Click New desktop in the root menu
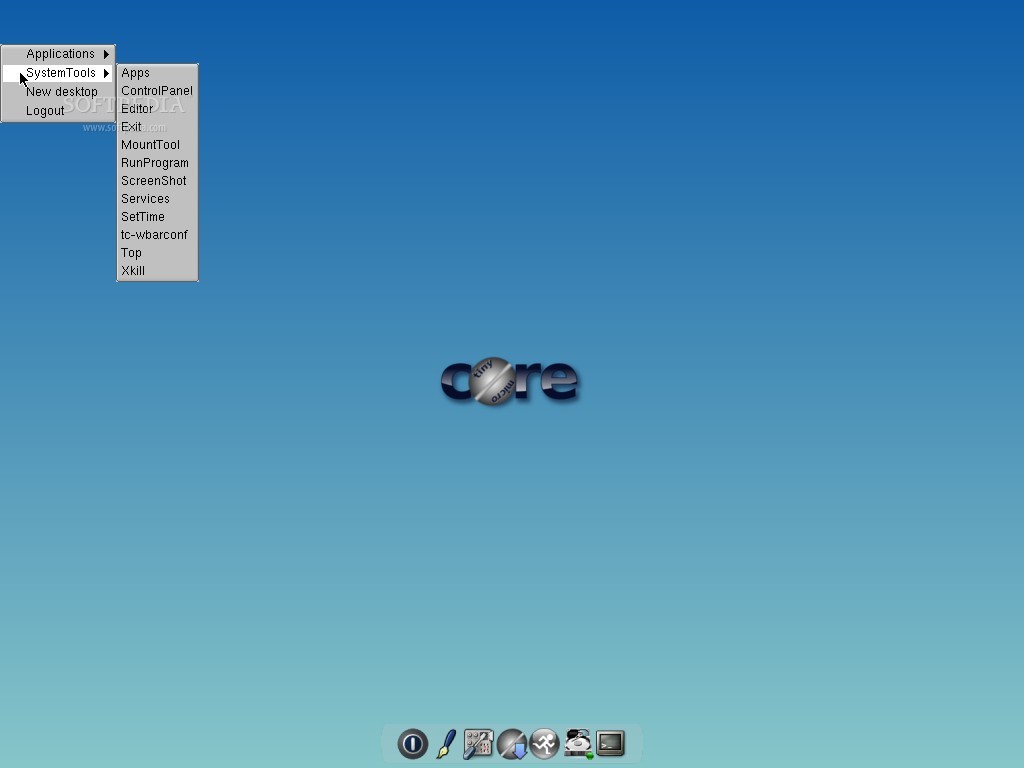Screen dimensions: 1024x768 point(61,91)
